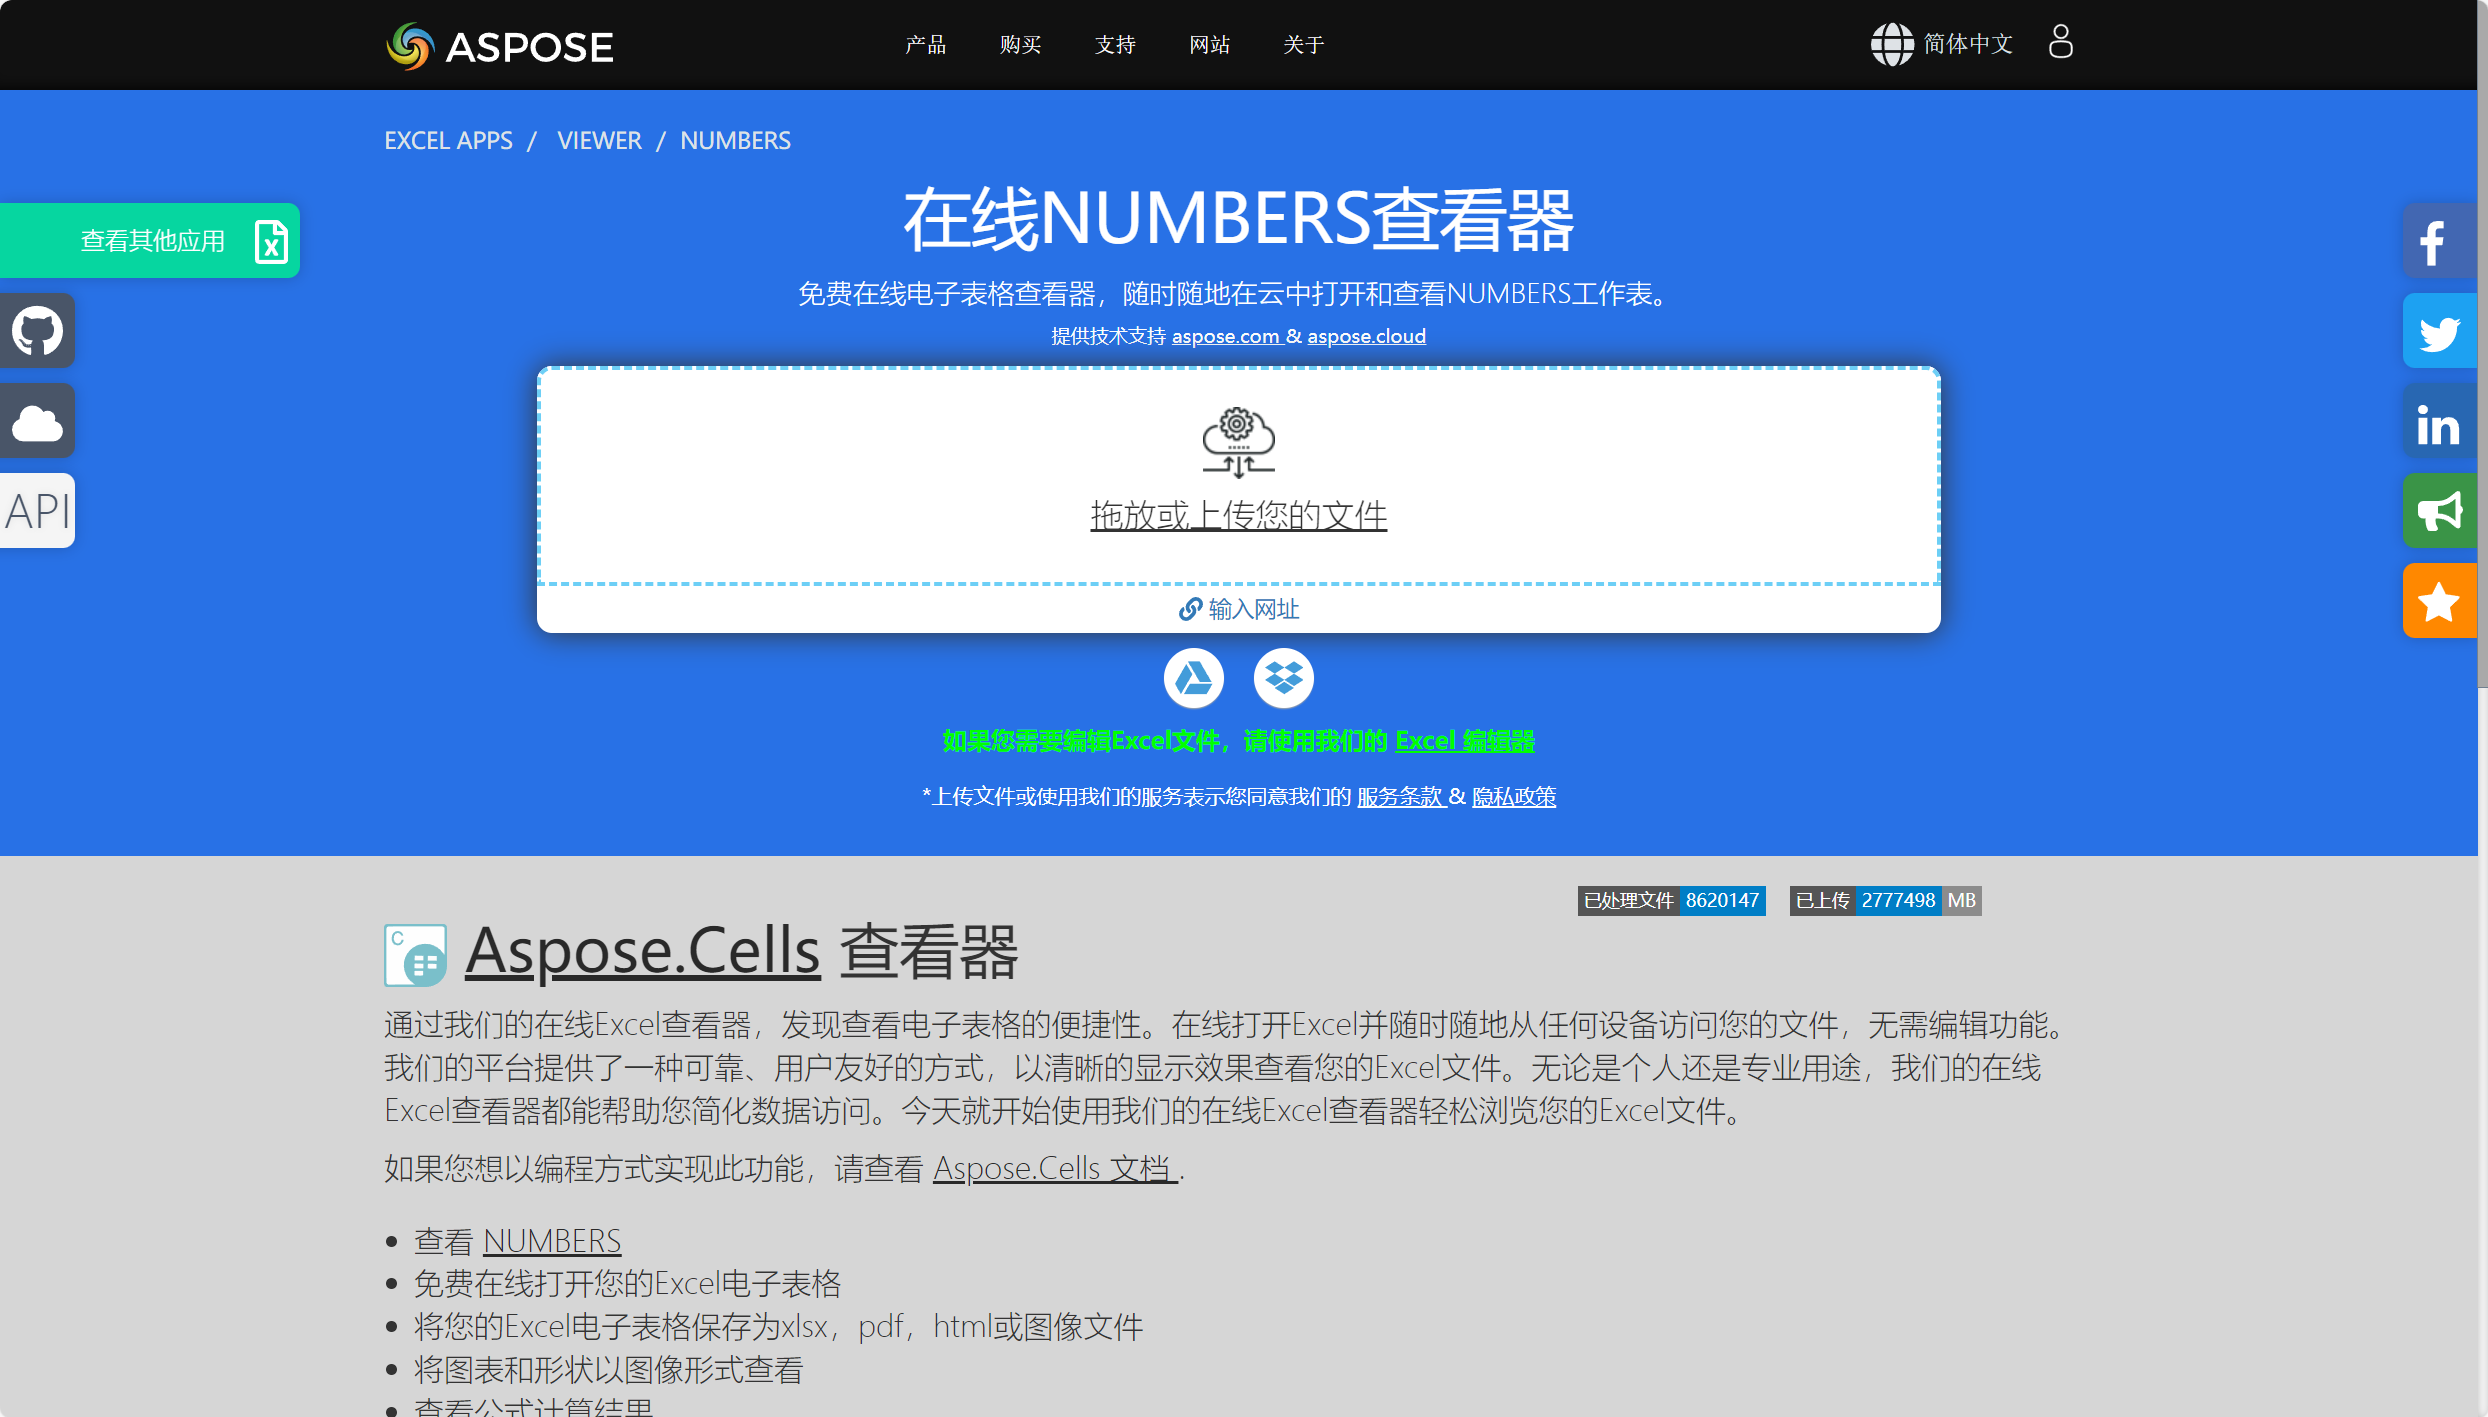The height and width of the screenshot is (1417, 2488).
Task: Open the GitHub sidebar icon
Action: [x=37, y=330]
